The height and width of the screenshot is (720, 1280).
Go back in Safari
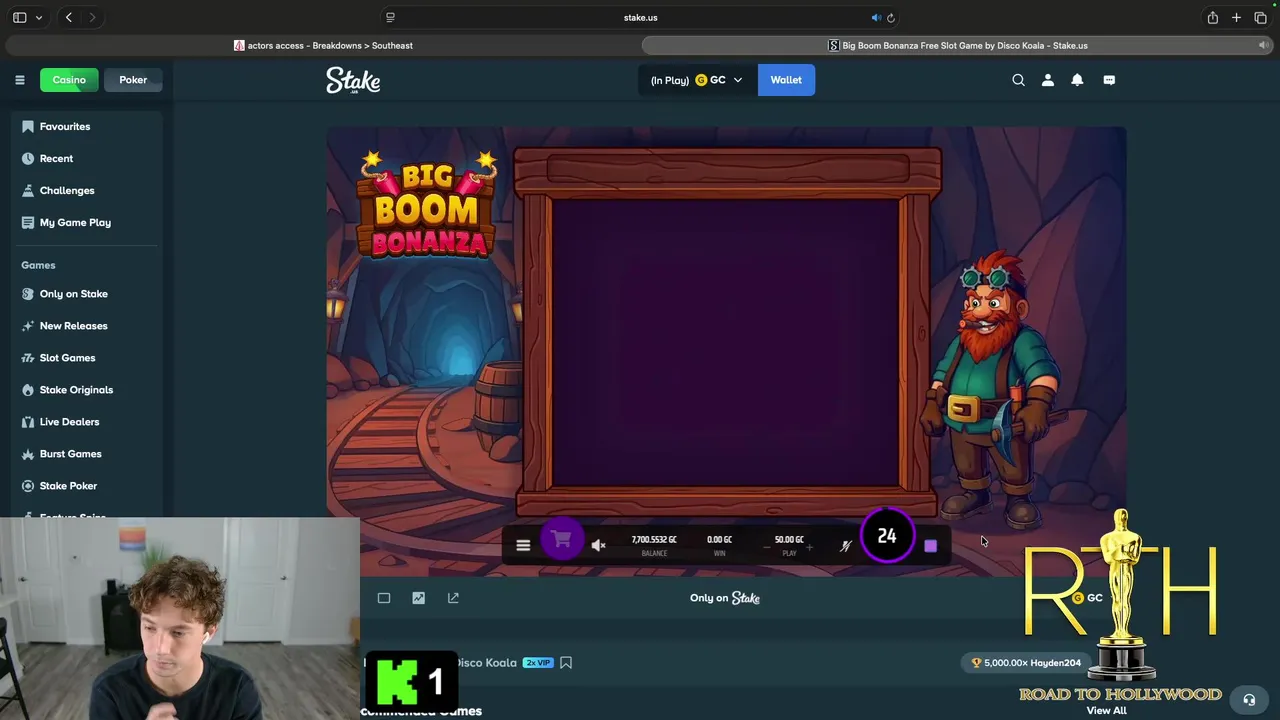68,17
